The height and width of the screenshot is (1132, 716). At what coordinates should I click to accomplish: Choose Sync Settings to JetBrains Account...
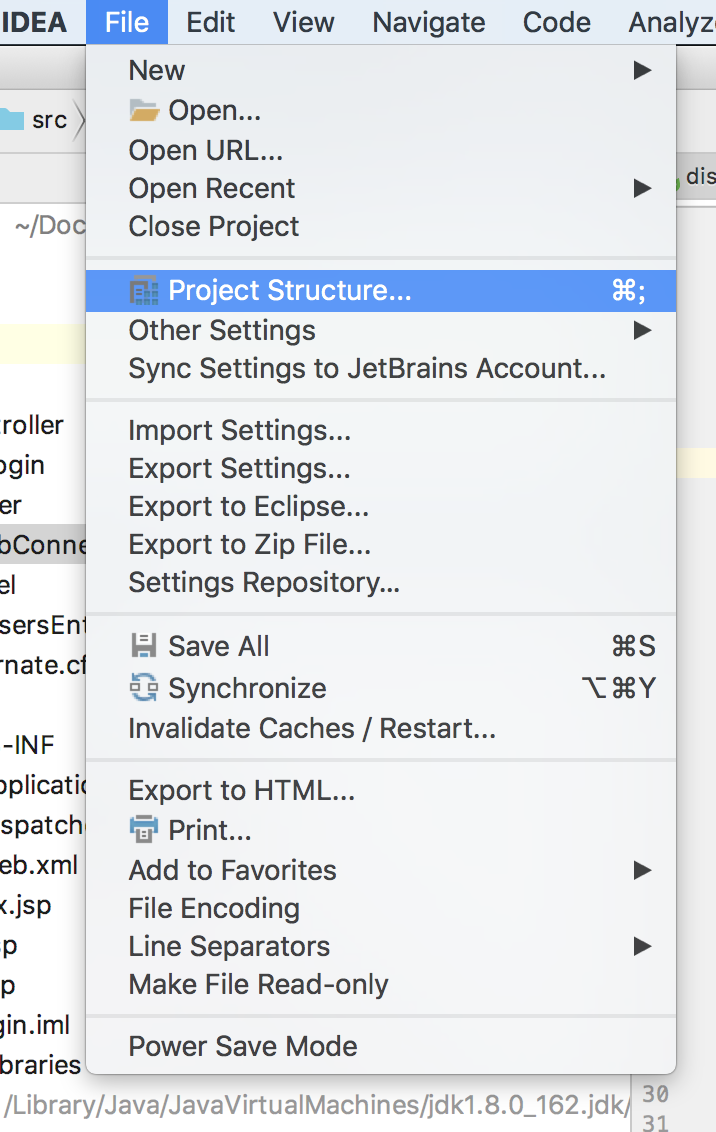380,368
